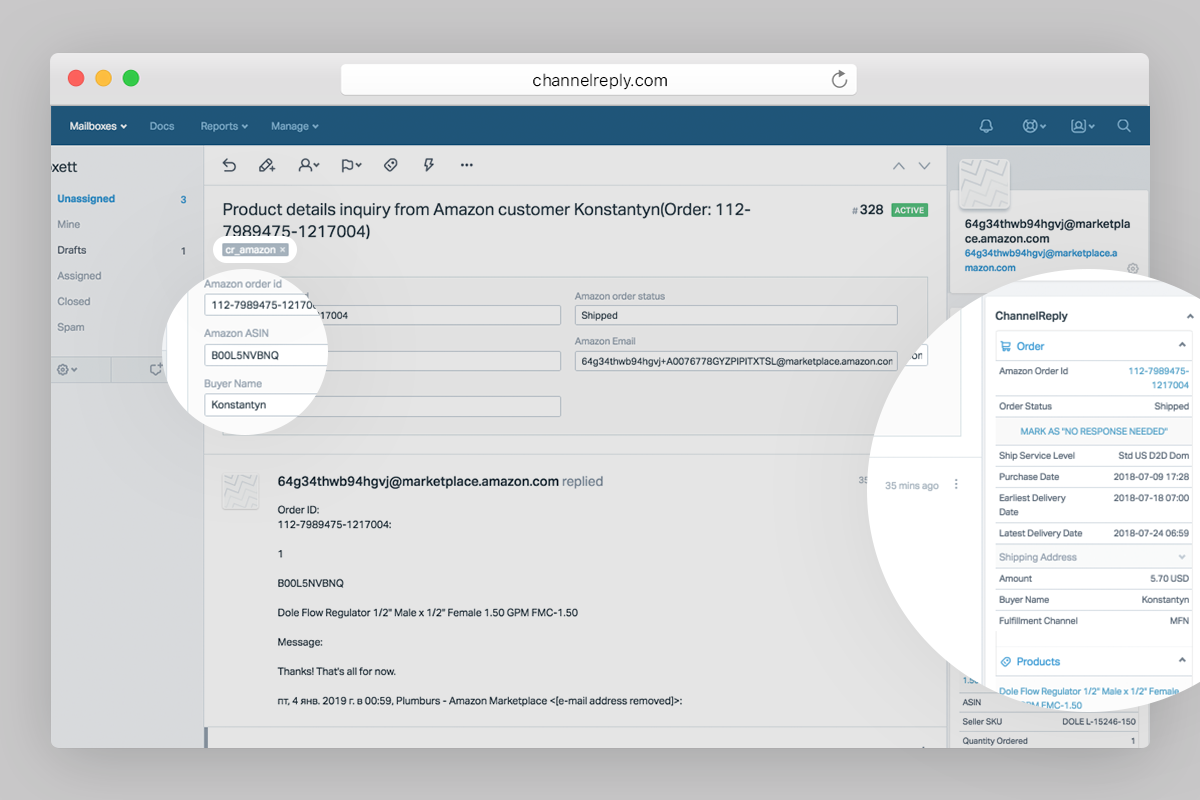Open the Assigned folder

click(x=79, y=276)
